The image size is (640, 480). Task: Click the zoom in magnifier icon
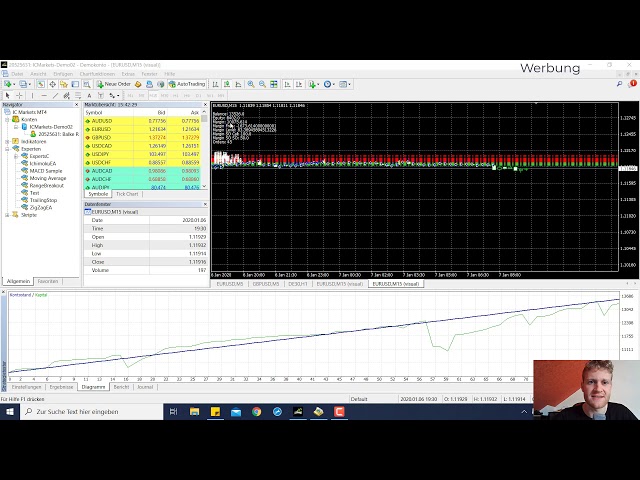[249, 84]
